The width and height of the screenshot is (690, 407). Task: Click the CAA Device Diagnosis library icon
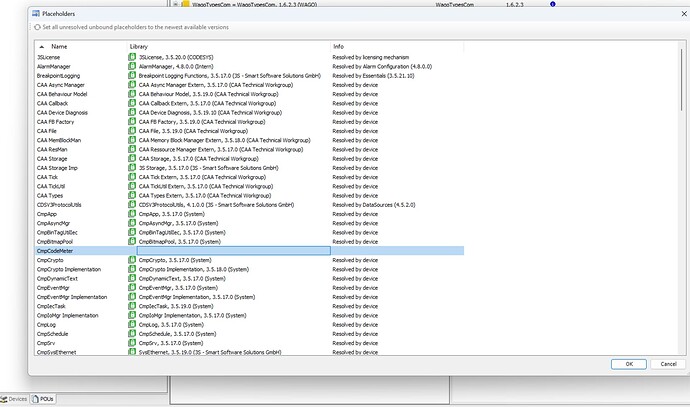tap(132, 113)
